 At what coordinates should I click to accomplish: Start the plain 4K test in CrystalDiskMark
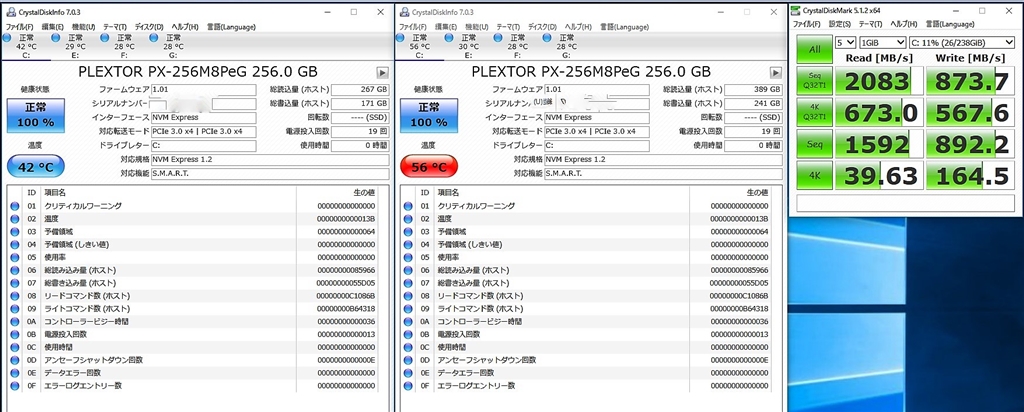[814, 176]
